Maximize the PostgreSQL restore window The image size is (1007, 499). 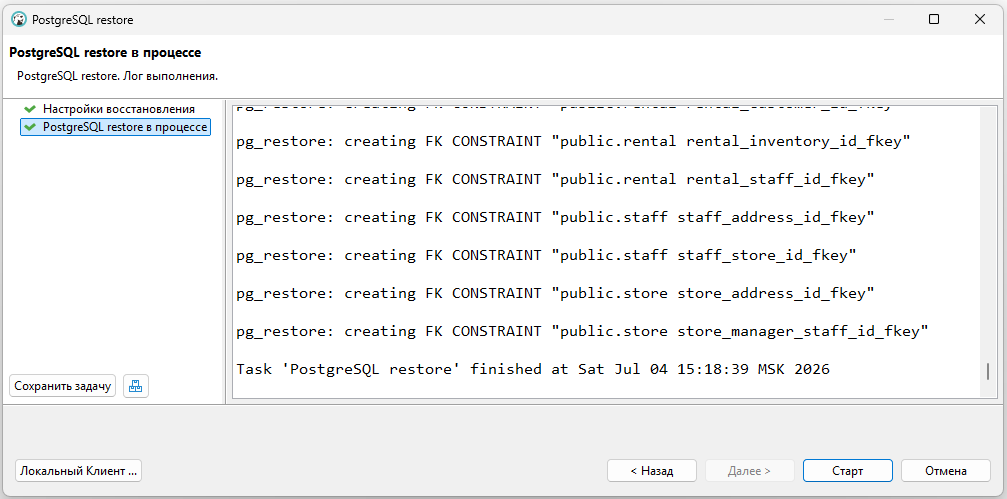[934, 19]
